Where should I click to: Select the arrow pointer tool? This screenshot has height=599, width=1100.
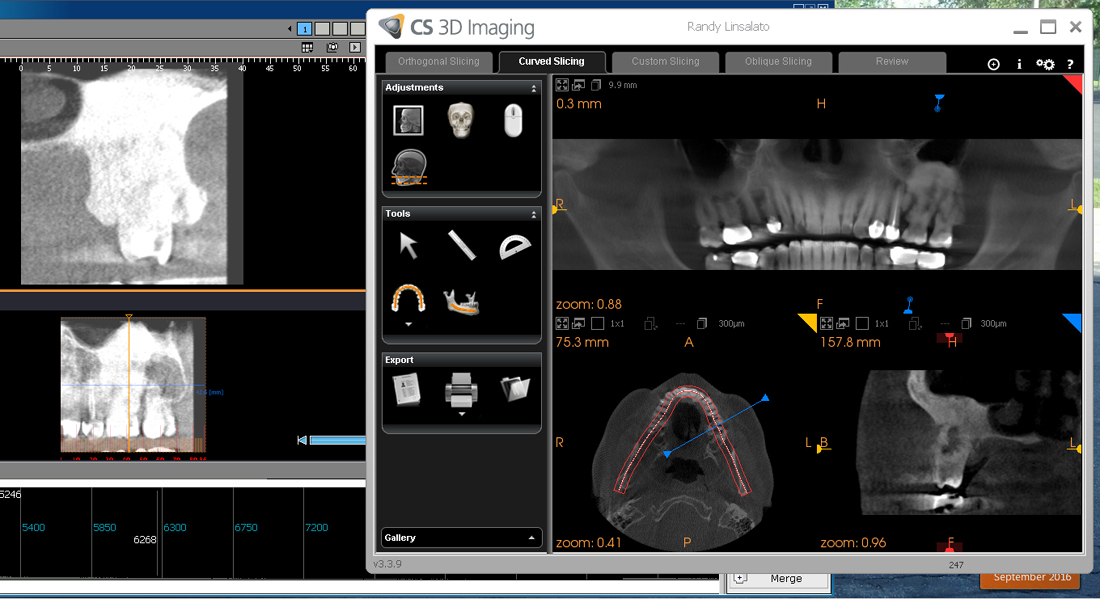click(x=408, y=245)
